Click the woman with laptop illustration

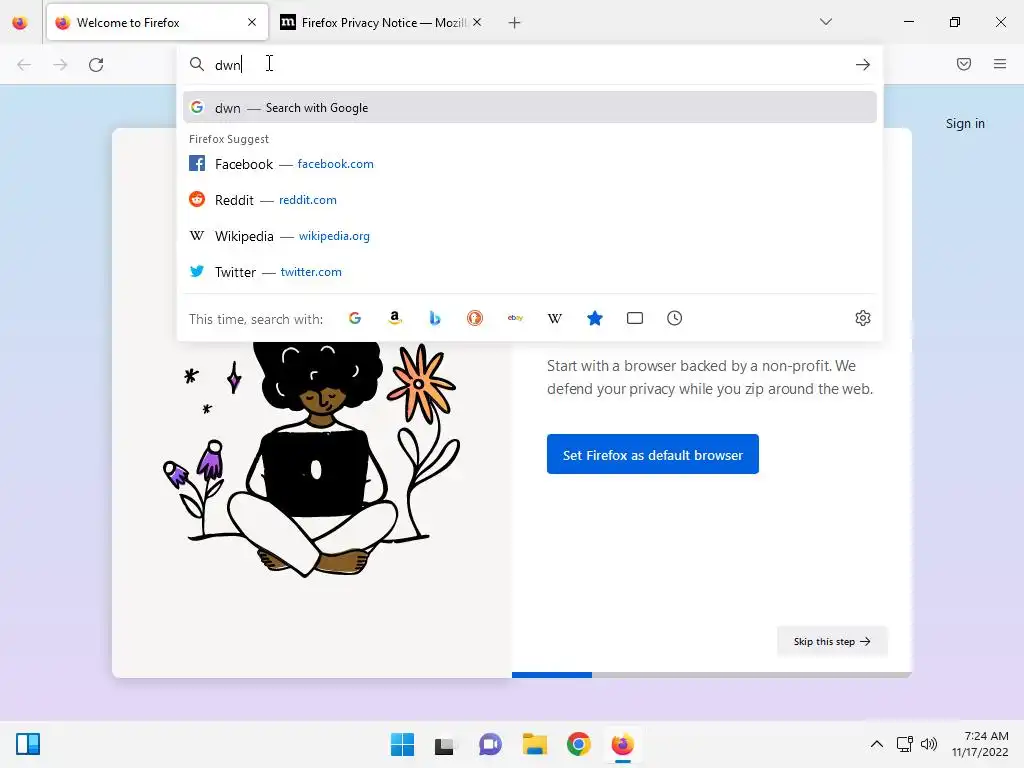(x=312, y=459)
